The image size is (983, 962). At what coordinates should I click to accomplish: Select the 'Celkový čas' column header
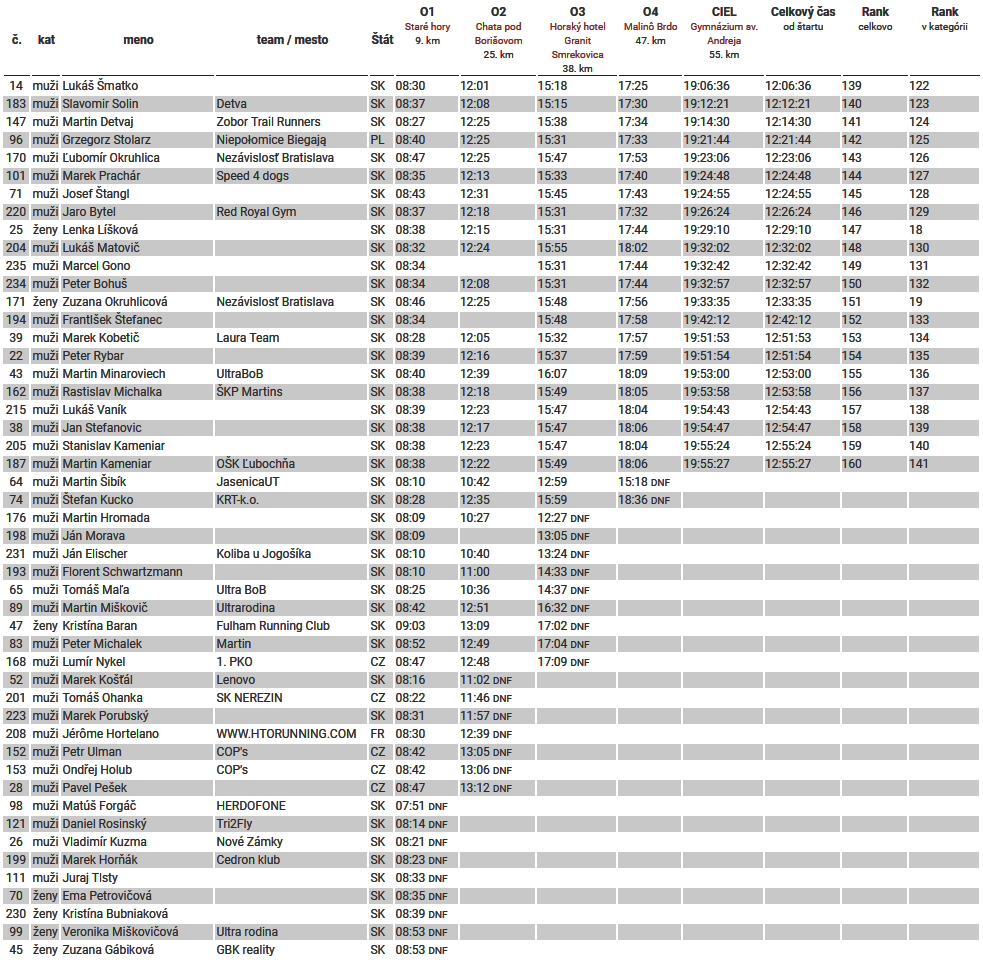tap(803, 19)
